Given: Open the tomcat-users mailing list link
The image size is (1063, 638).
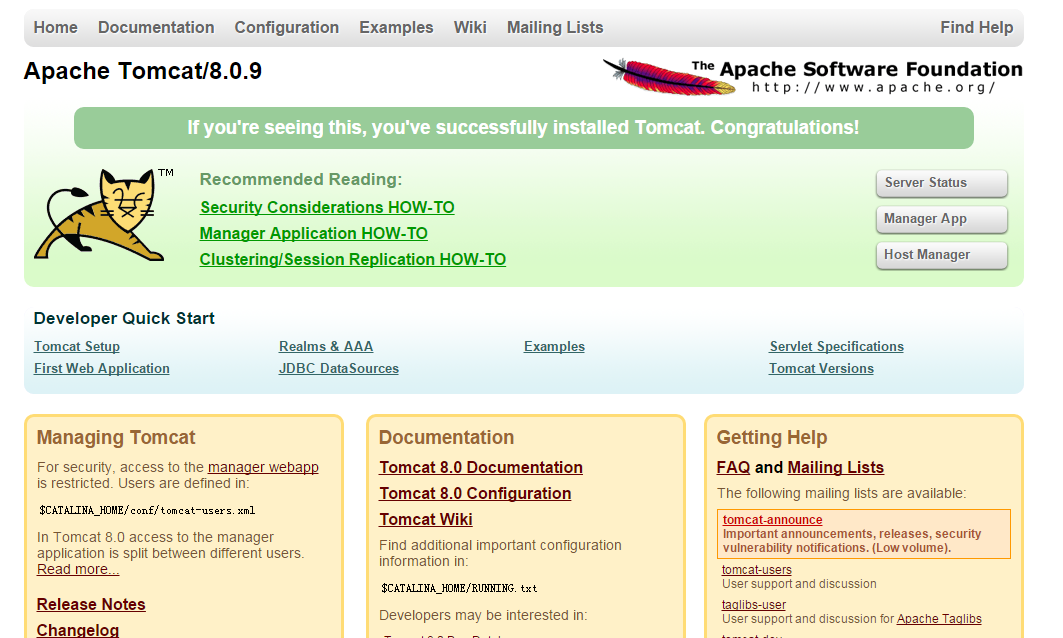Looking at the screenshot, I should pos(757,570).
